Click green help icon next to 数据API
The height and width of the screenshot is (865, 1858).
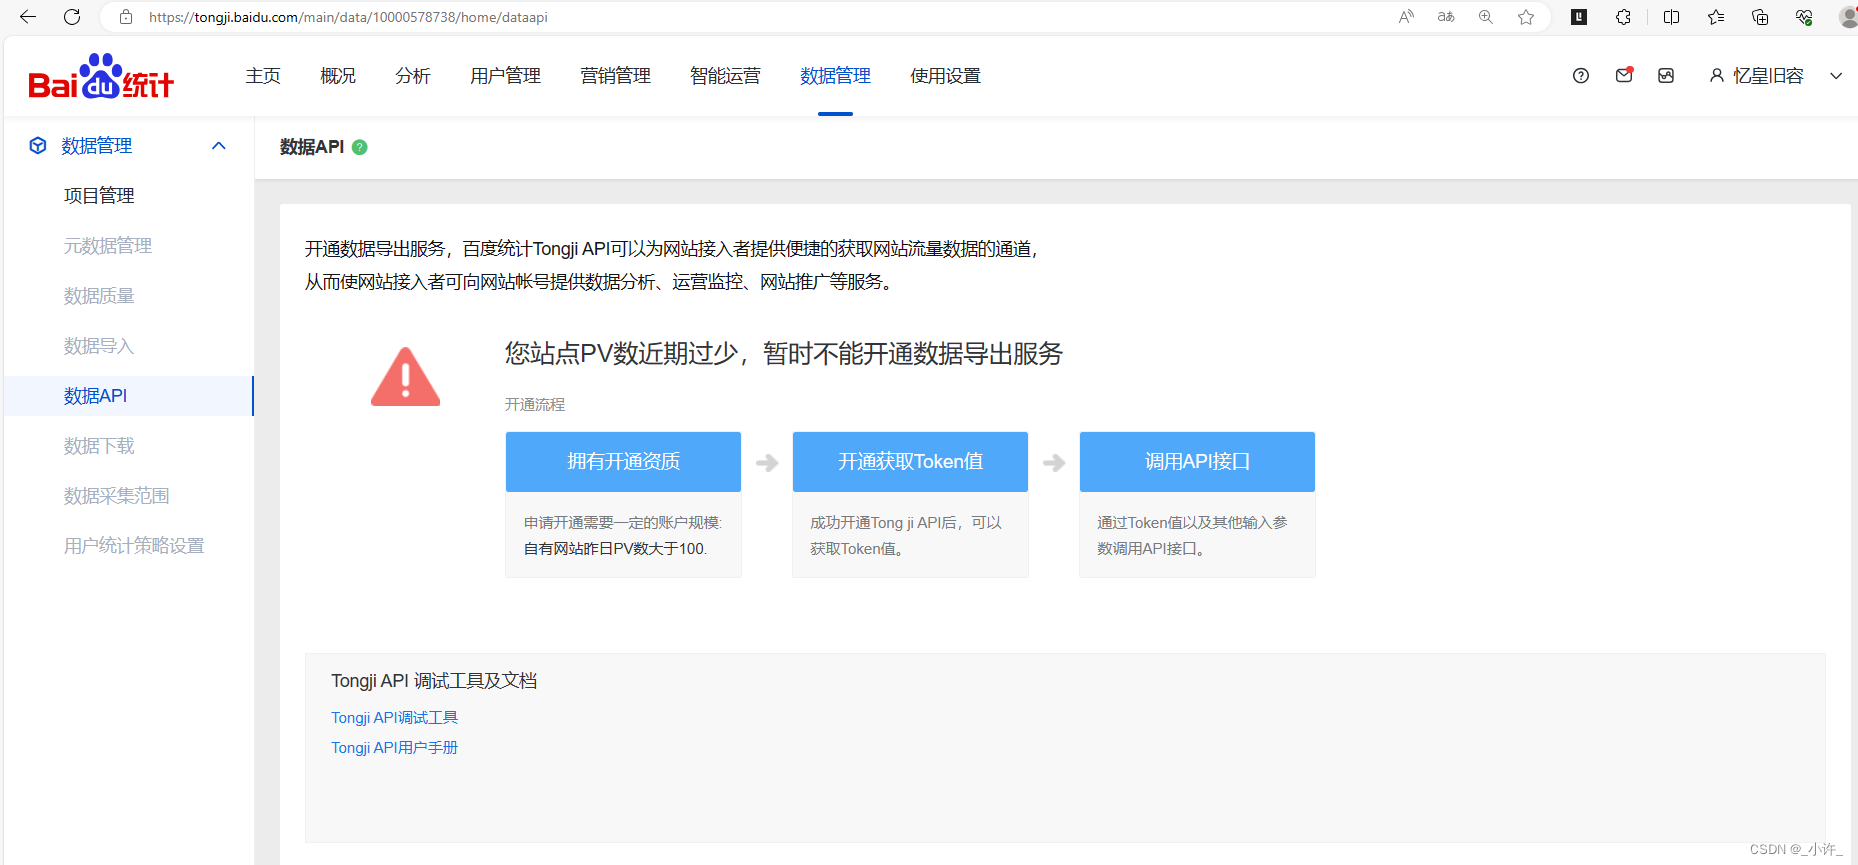coord(360,147)
